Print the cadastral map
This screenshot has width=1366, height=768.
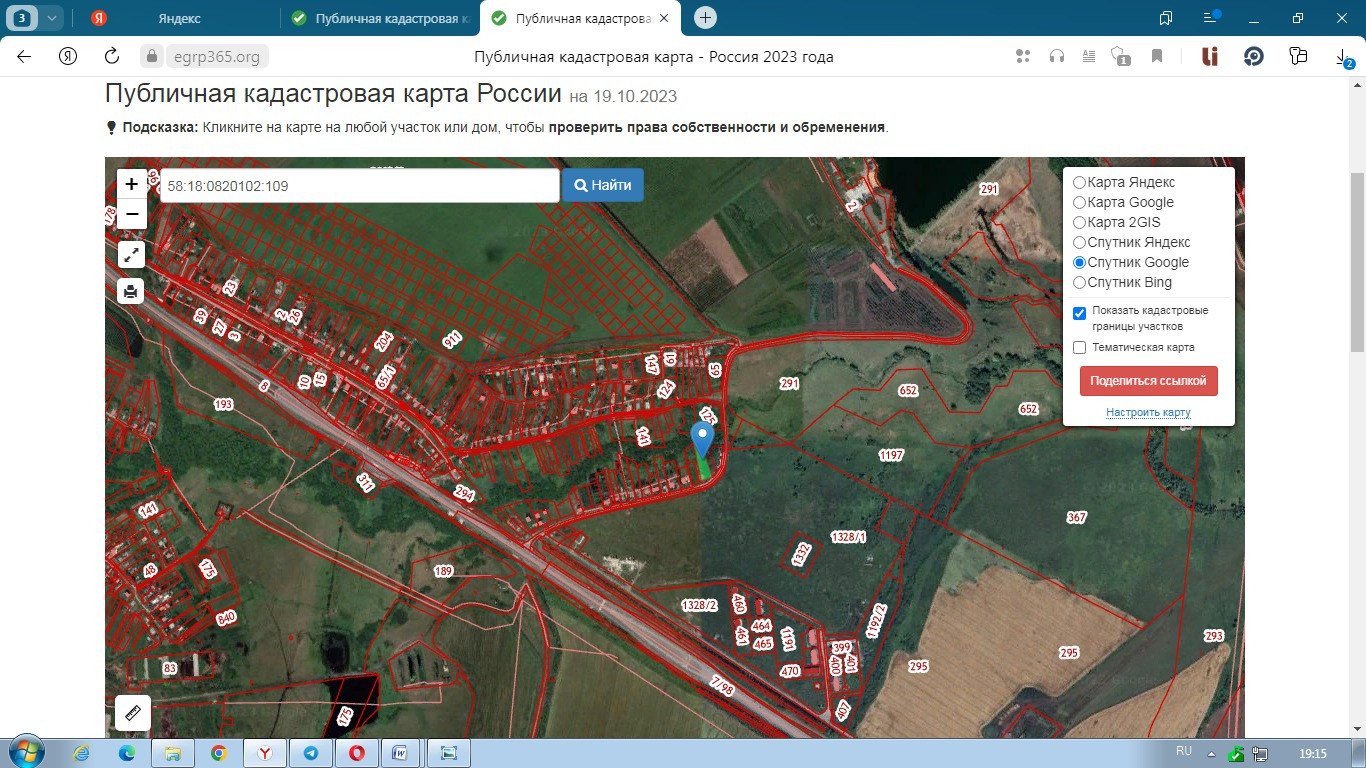(x=132, y=291)
